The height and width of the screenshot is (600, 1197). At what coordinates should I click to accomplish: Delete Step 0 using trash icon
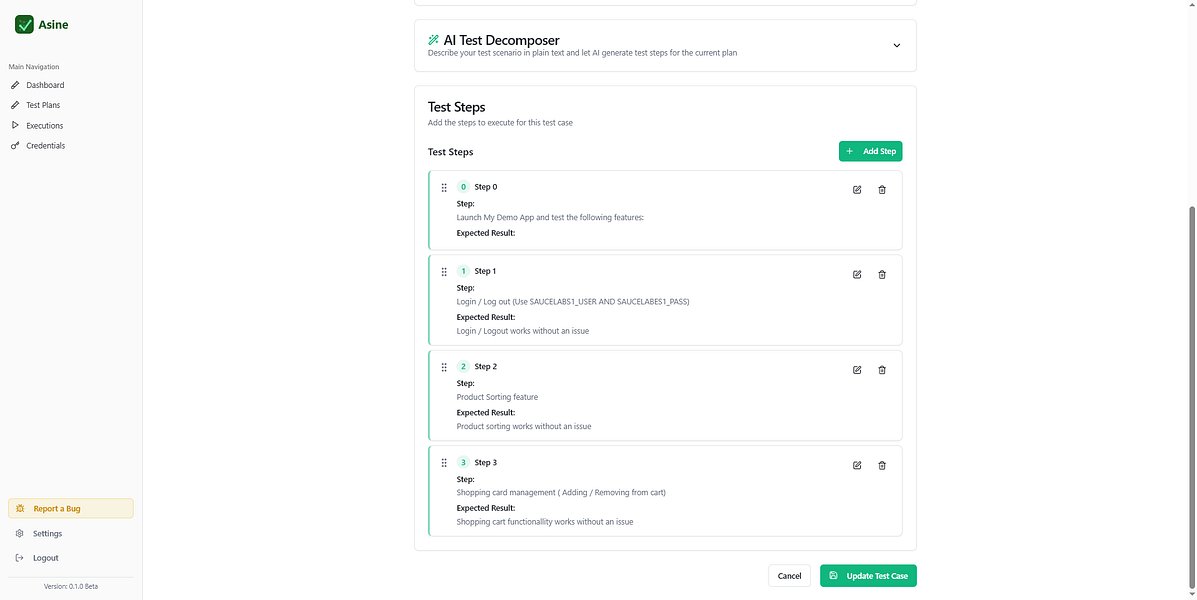pos(882,190)
